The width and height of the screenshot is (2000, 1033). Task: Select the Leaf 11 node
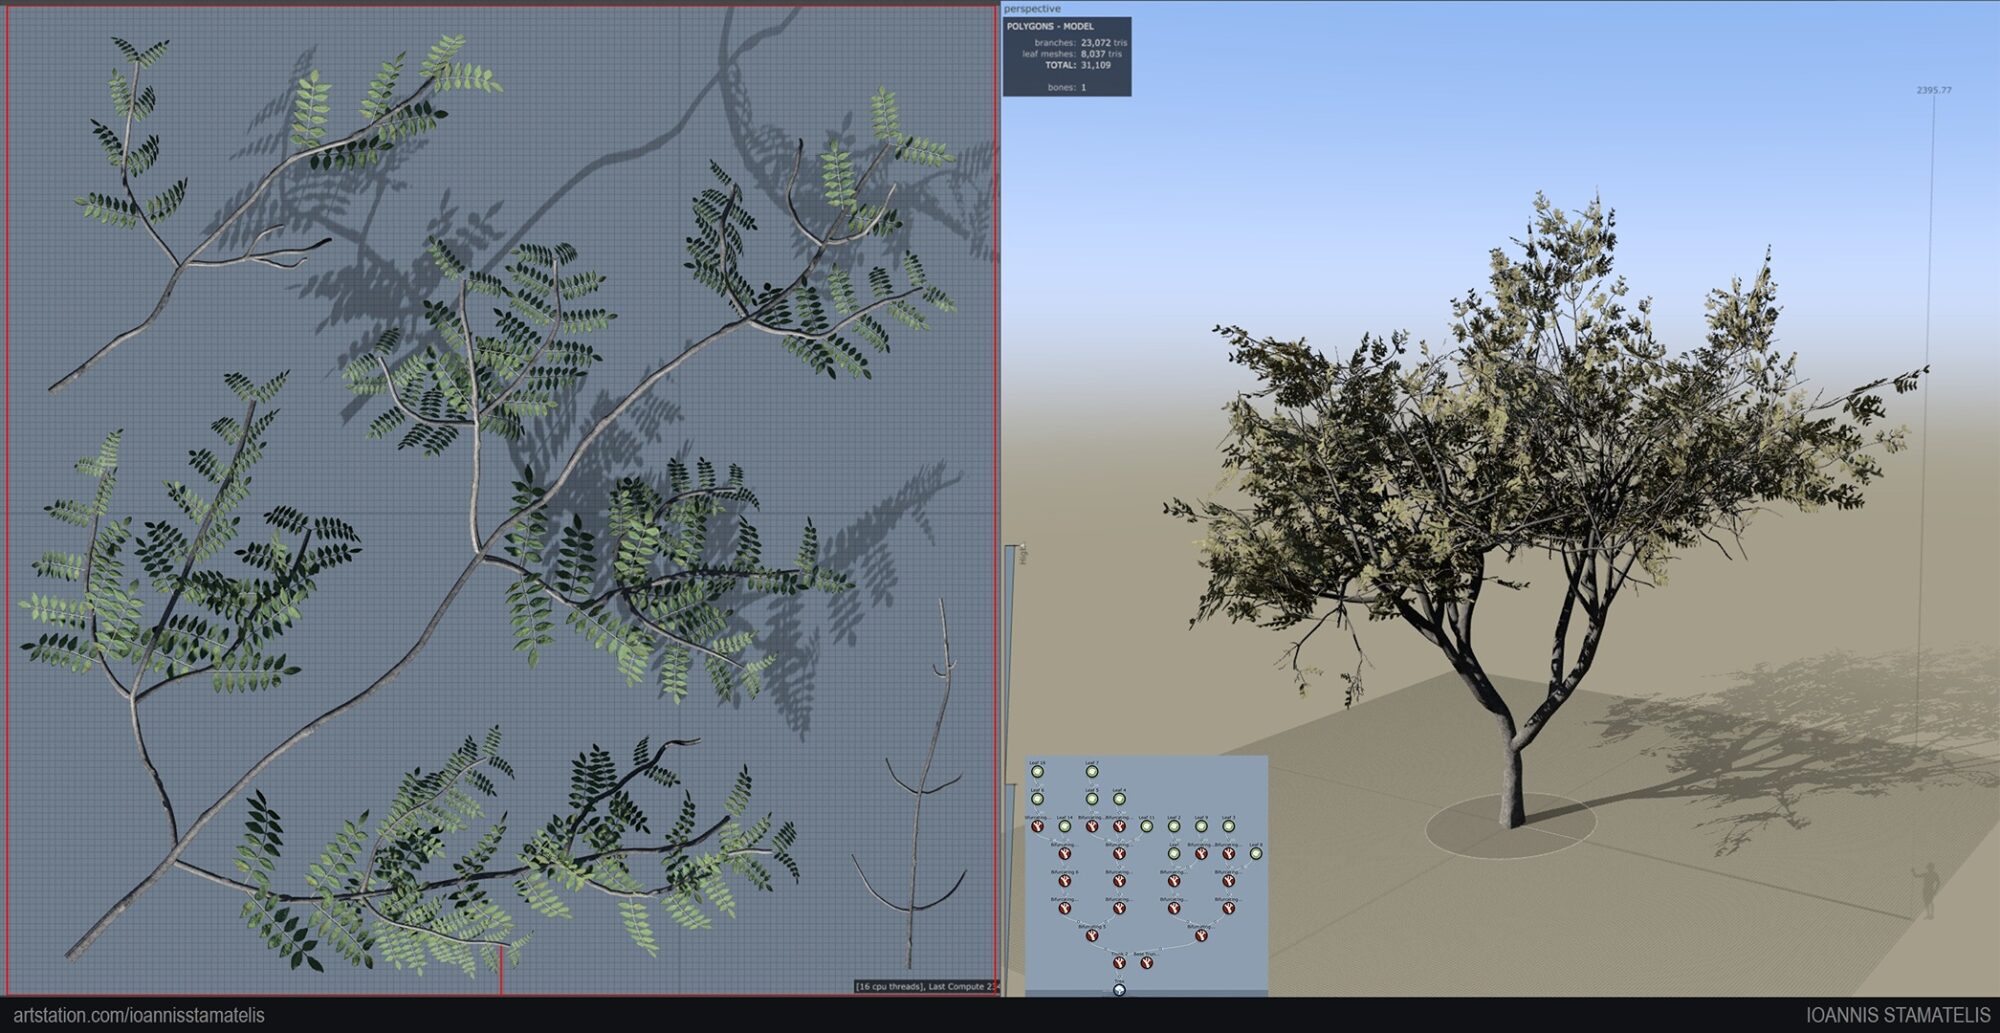[1147, 826]
